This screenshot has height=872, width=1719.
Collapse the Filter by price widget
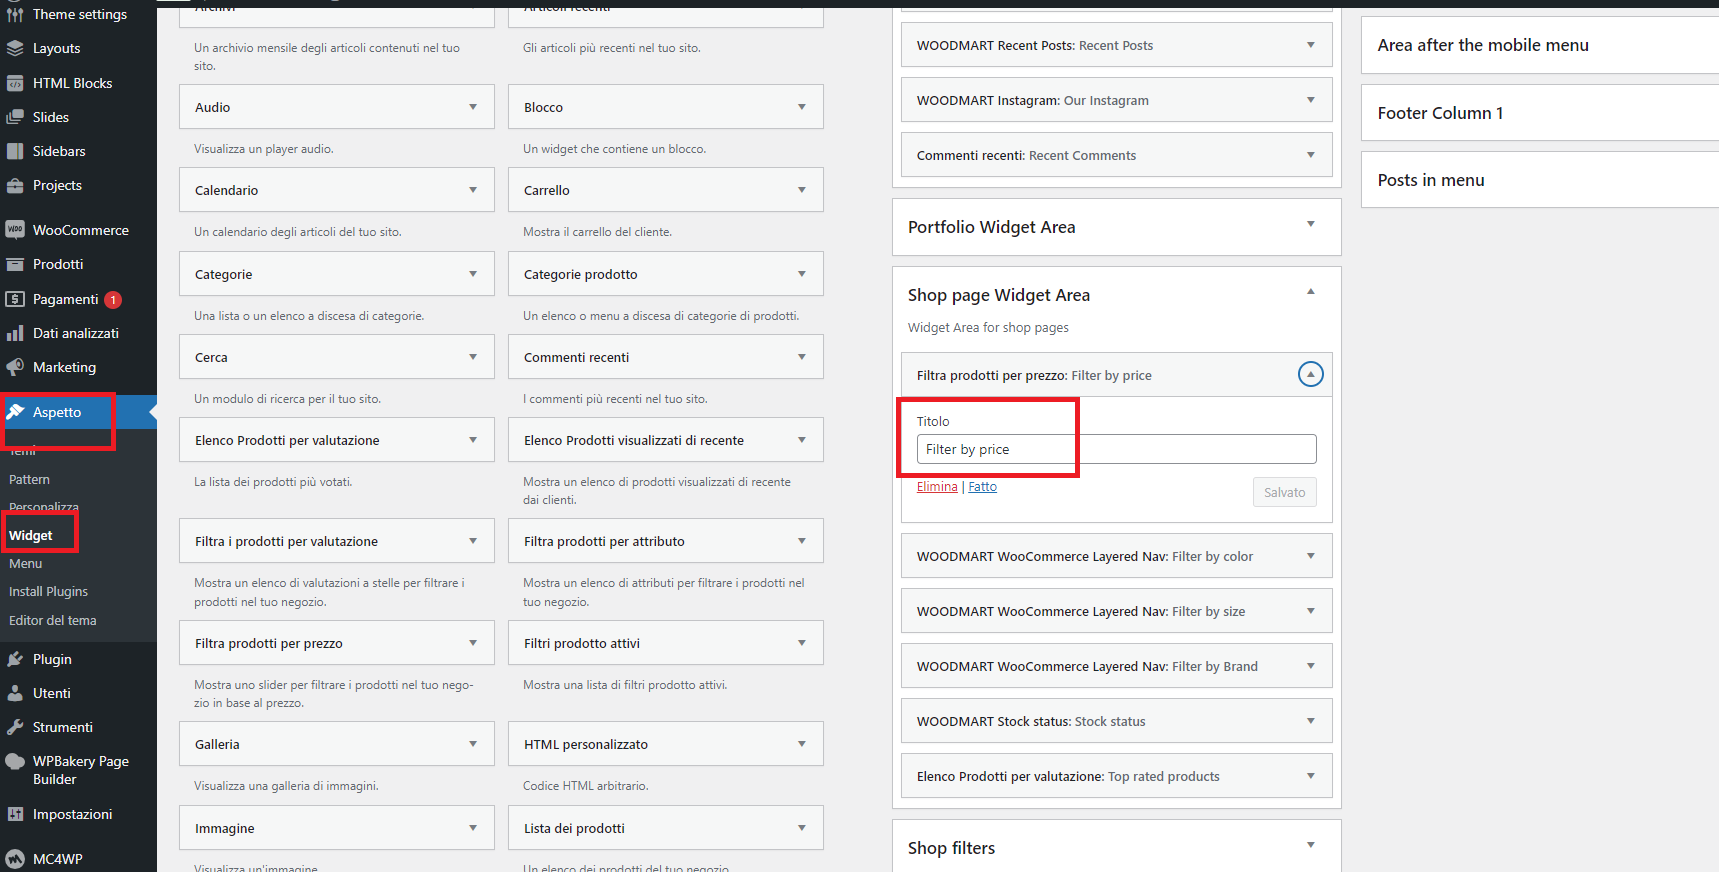coord(1310,374)
